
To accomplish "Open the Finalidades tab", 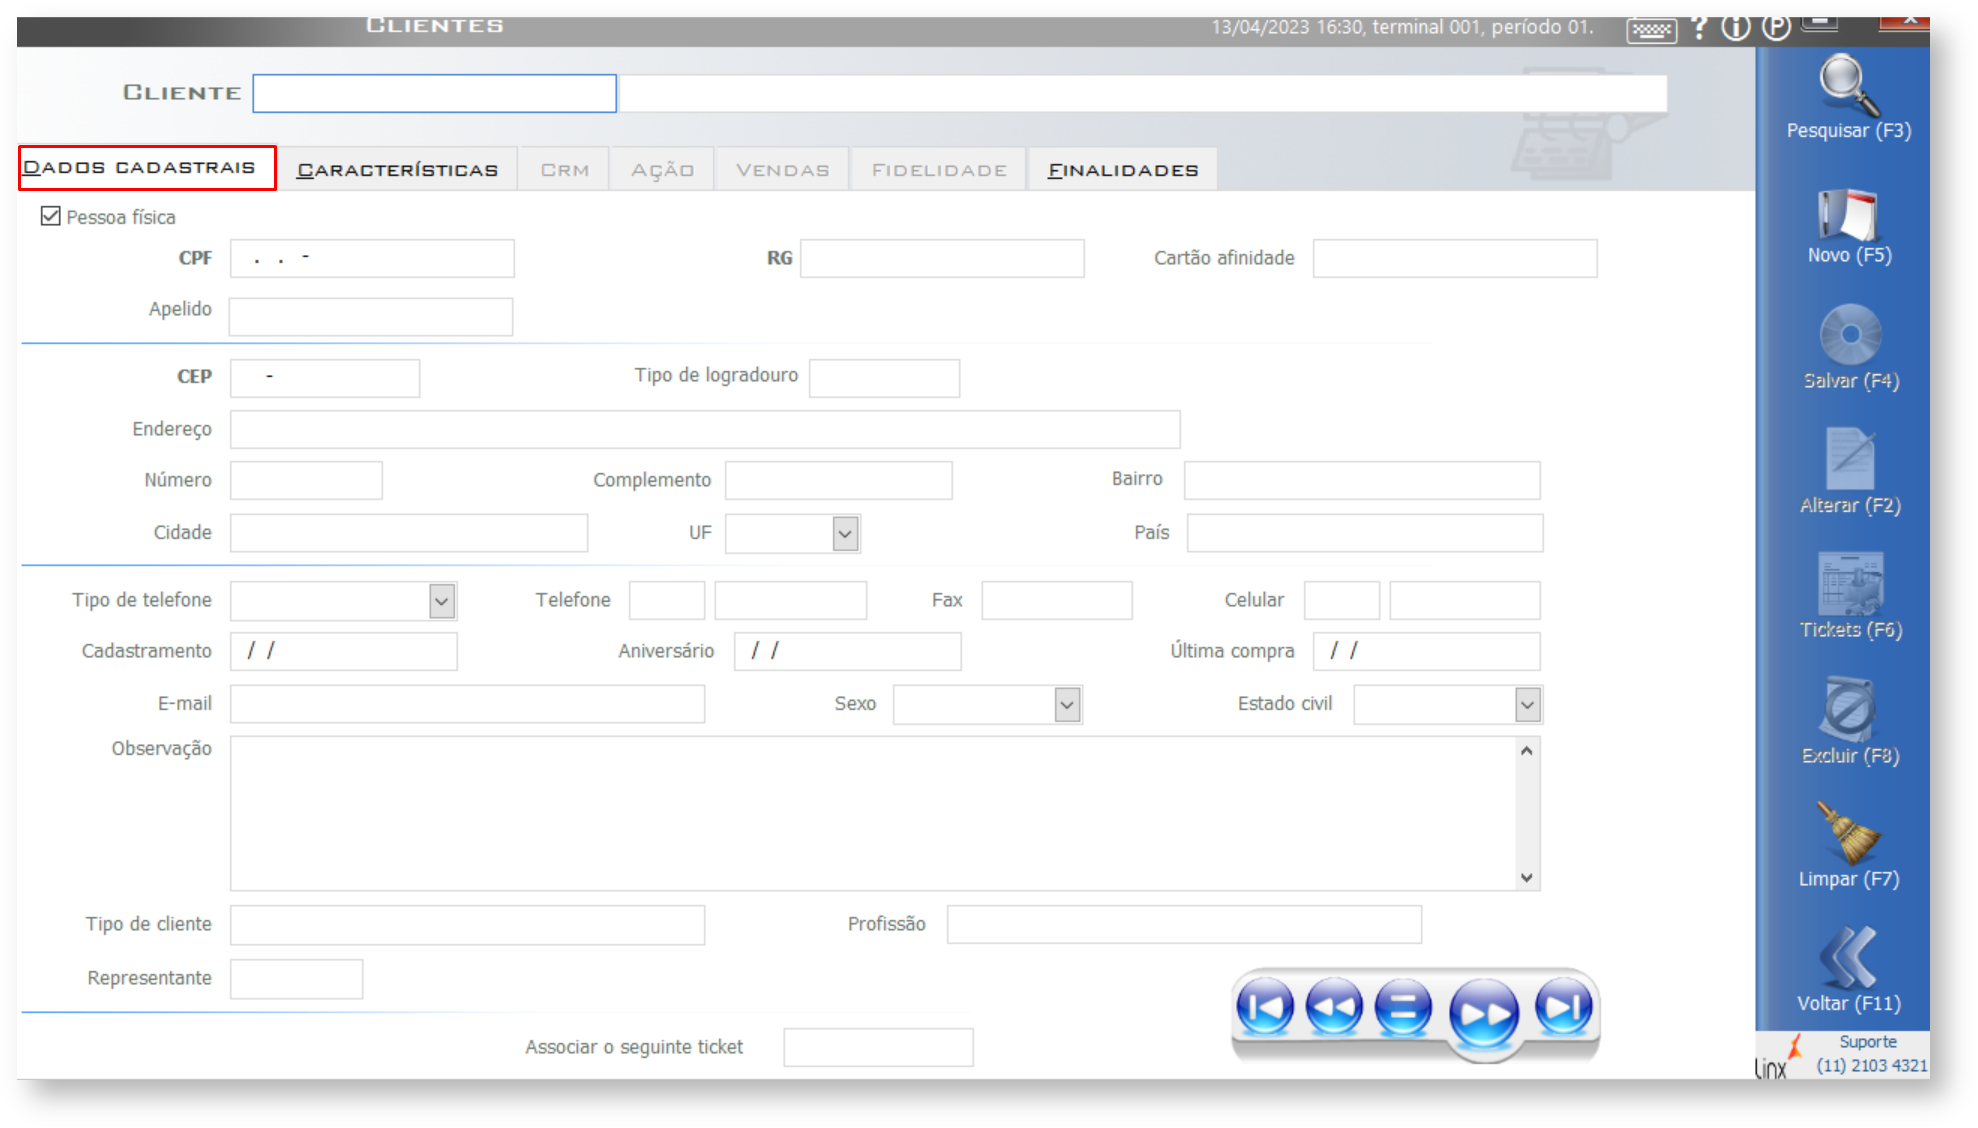I will point(1122,170).
